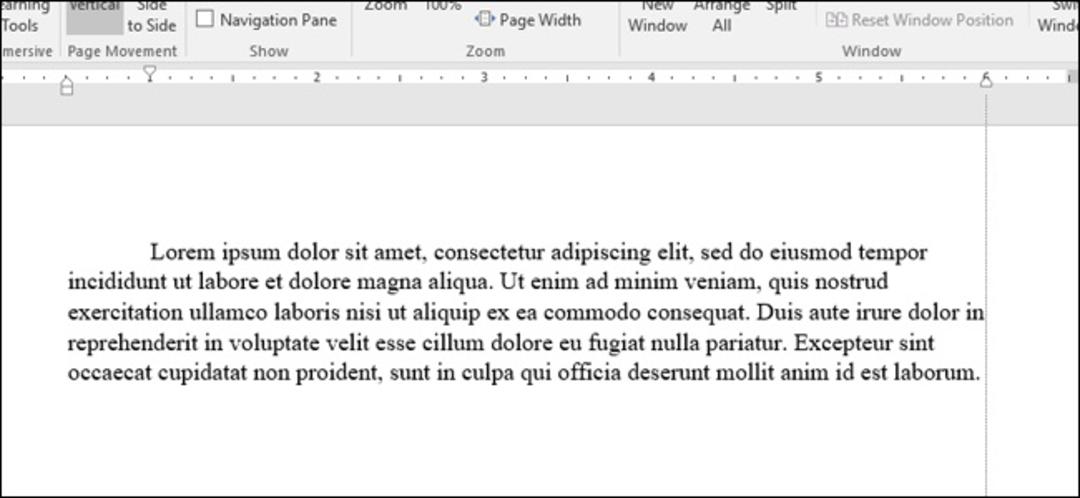The image size is (1080, 498).
Task: Place cursor on the word "Lorem"
Action: [x=183, y=252]
